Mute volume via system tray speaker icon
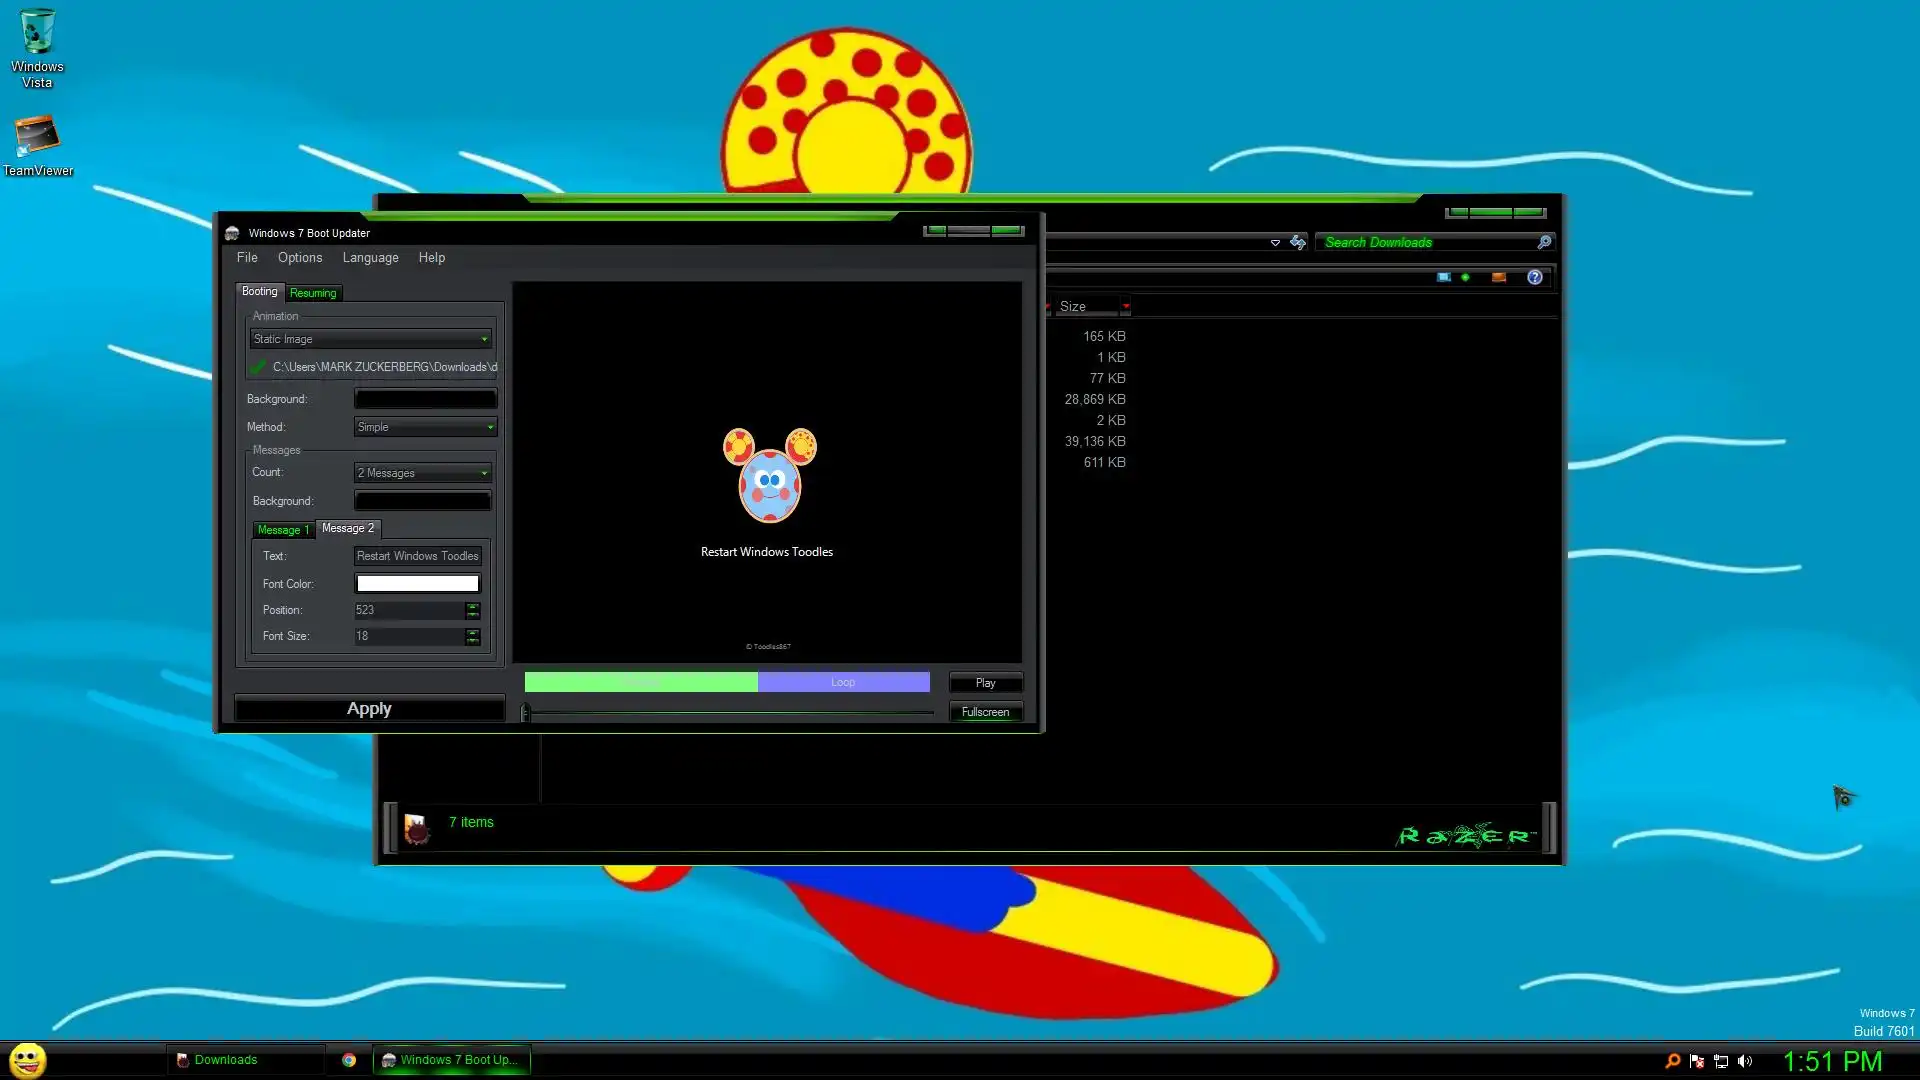Screen dimensions: 1920x1080 point(1745,1061)
